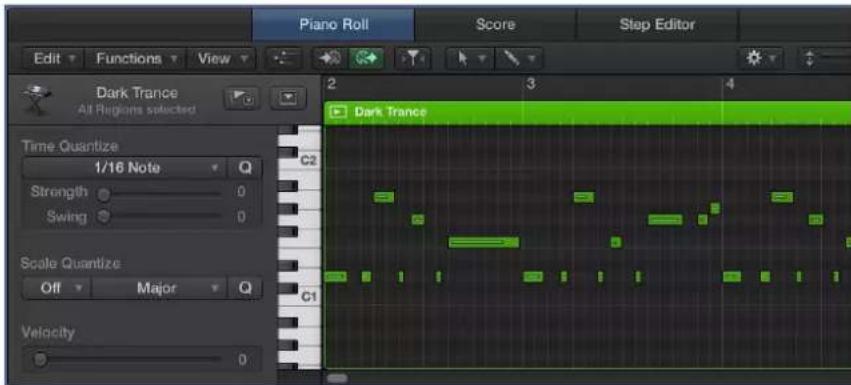Screen dimensions: 851x385
Task: Click the Scale Quantize label
Action: click(x=71, y=264)
